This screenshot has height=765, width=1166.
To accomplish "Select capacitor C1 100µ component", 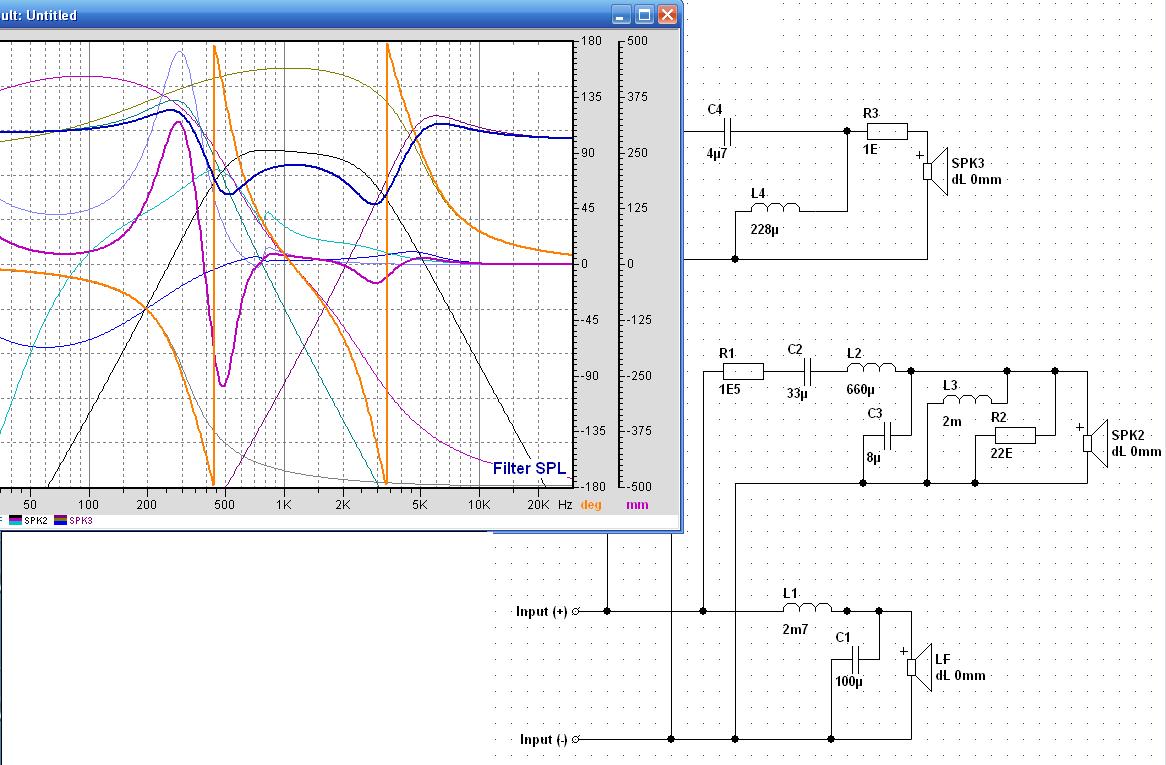I will point(854,659).
